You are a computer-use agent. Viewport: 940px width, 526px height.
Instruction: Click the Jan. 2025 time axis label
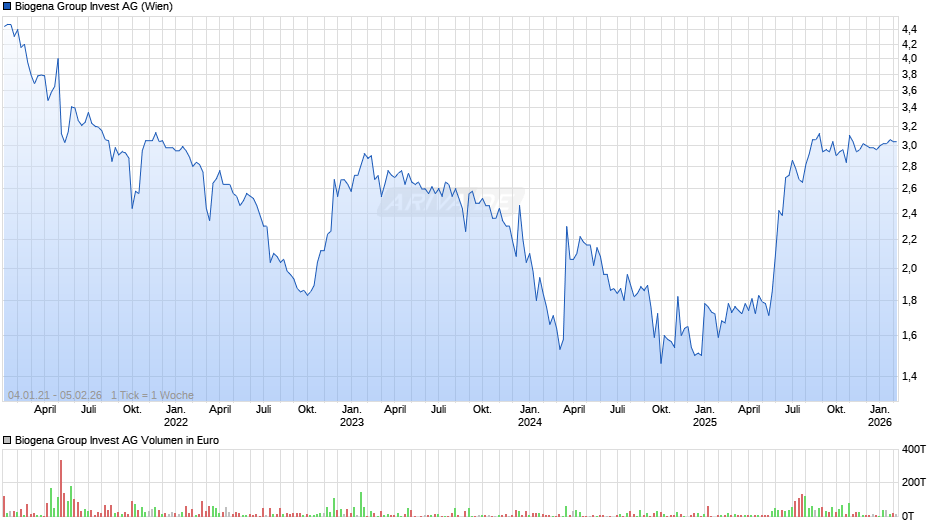pyautogui.click(x=704, y=416)
